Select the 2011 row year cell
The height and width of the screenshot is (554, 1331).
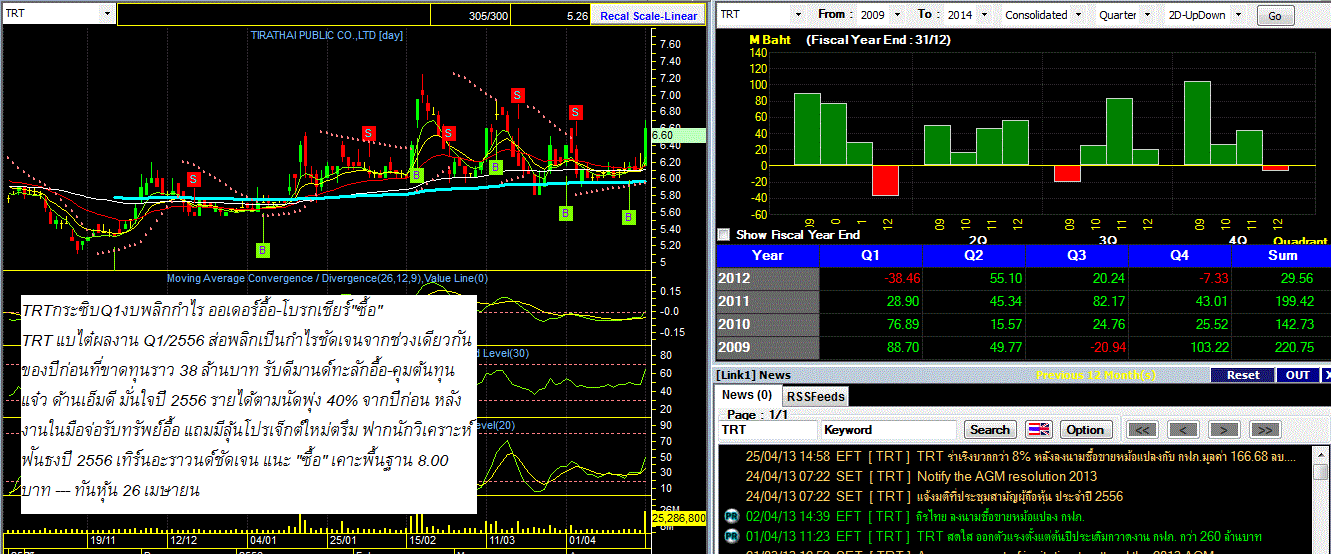pyautogui.click(x=767, y=301)
